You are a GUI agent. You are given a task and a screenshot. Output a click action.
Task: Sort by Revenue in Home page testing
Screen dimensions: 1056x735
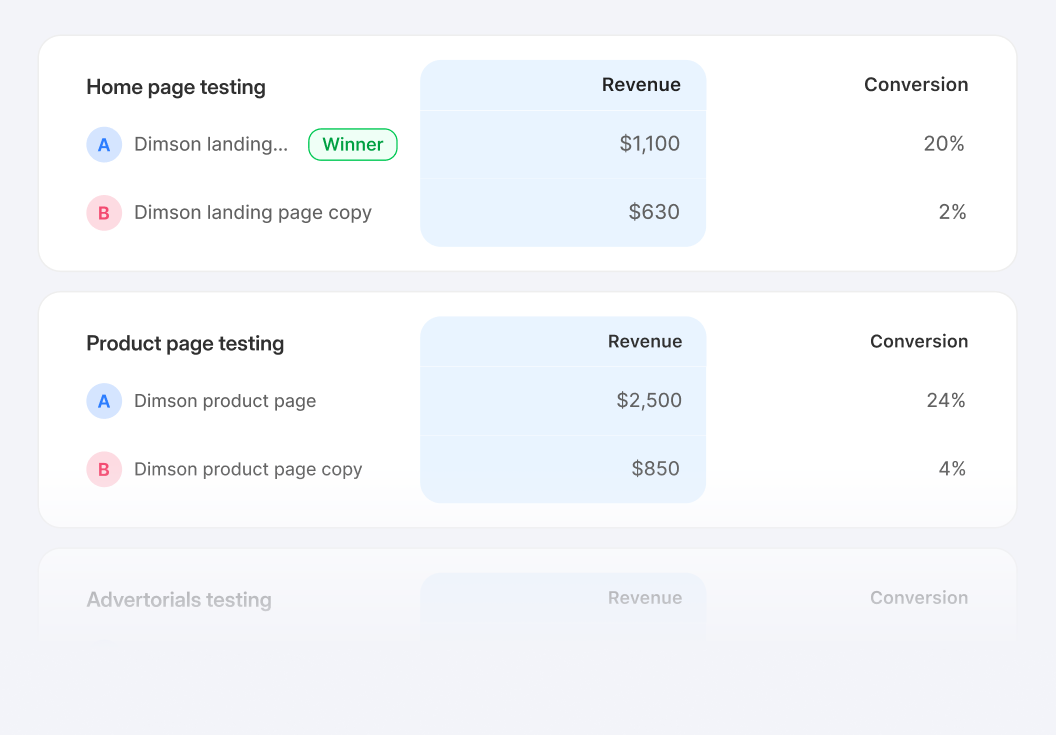point(641,85)
